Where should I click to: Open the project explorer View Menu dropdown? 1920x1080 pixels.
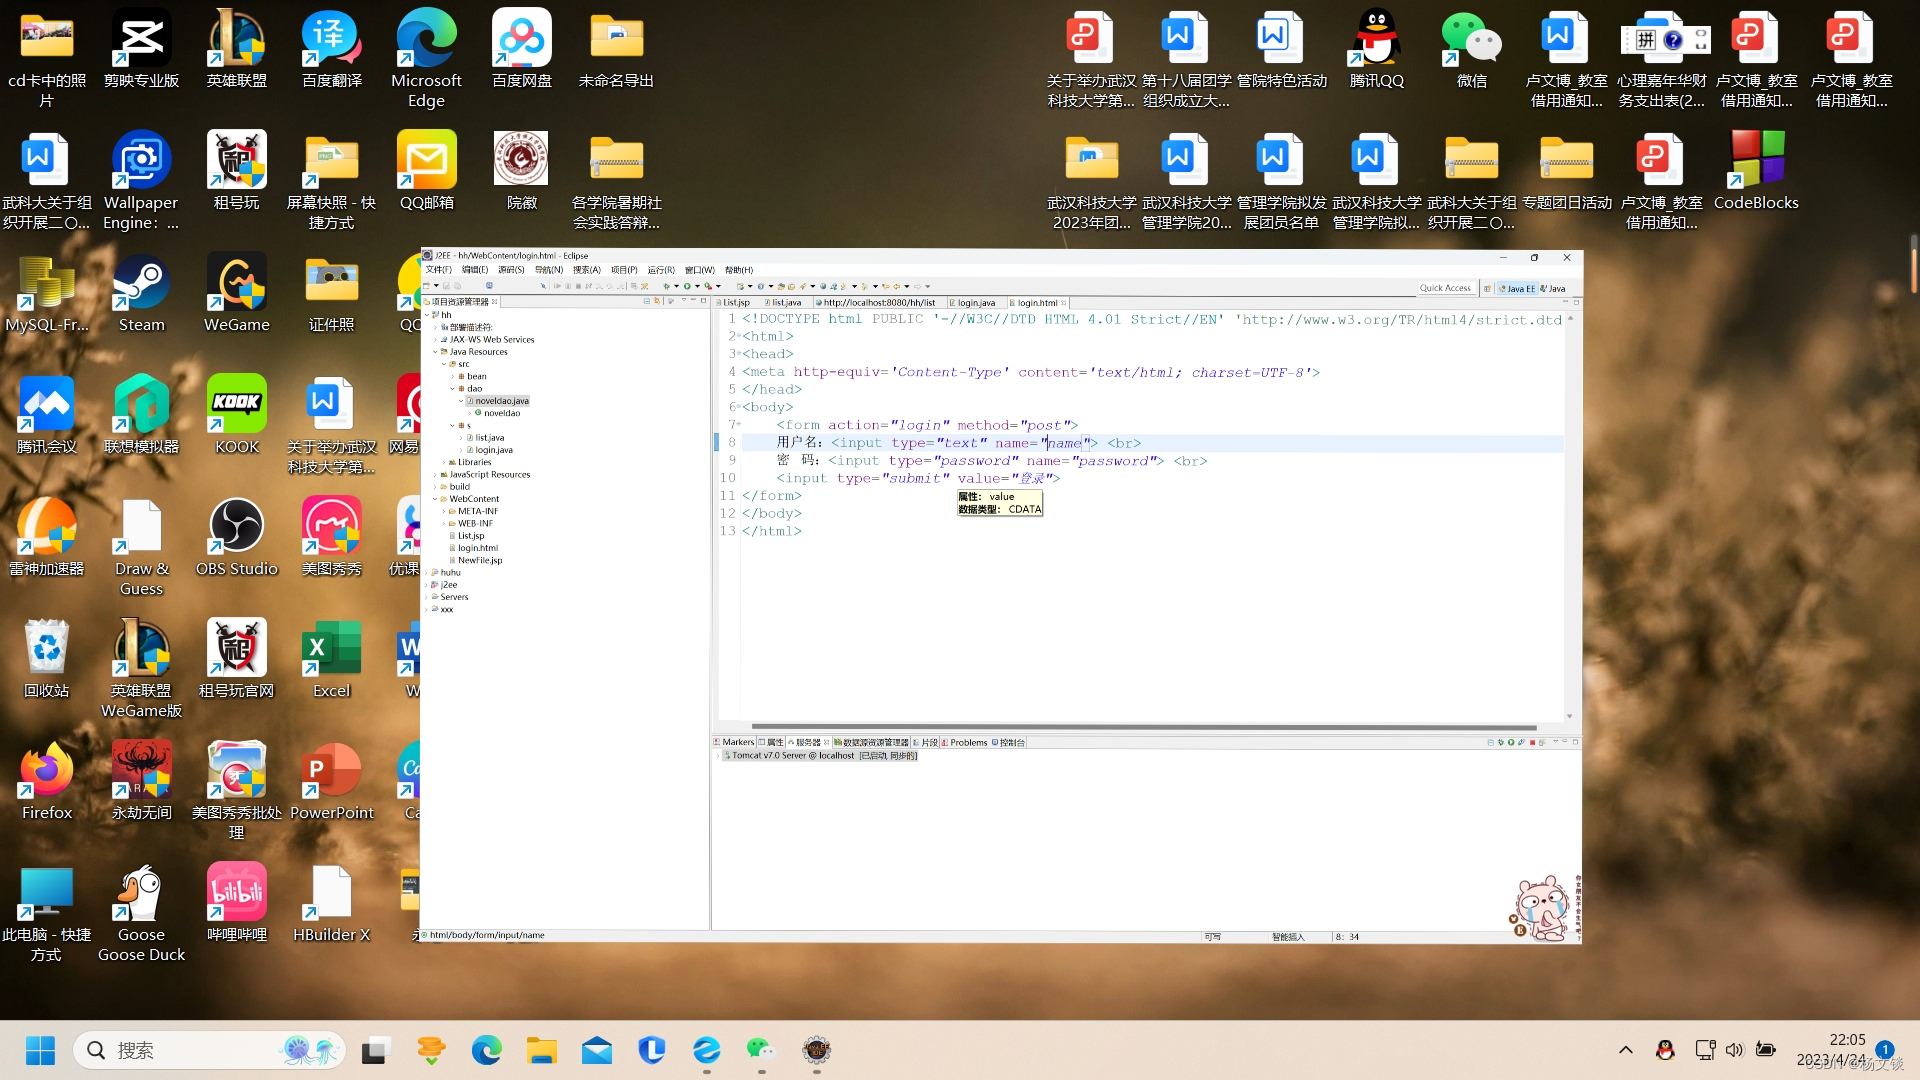coord(684,301)
